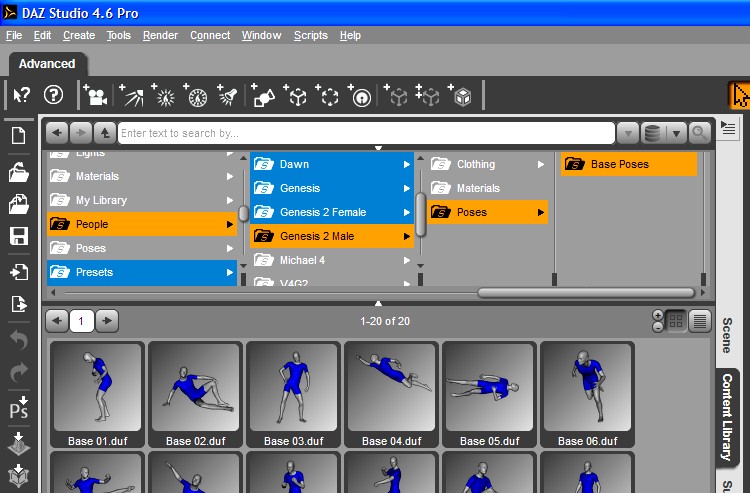Launch the Photoshop bridge Ps icon

point(19,407)
